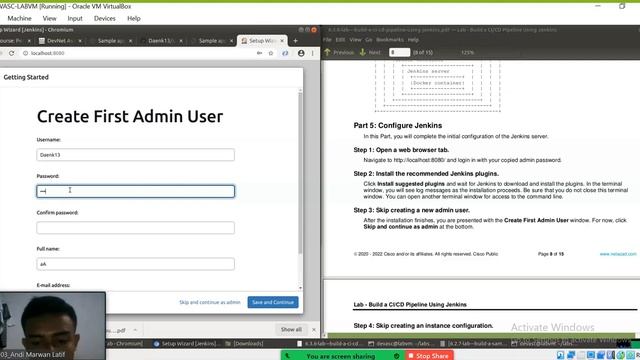Open PDF viewer Edit menu
Image resolution: width=640 pixels, height=360 pixels.
coord(340,40)
